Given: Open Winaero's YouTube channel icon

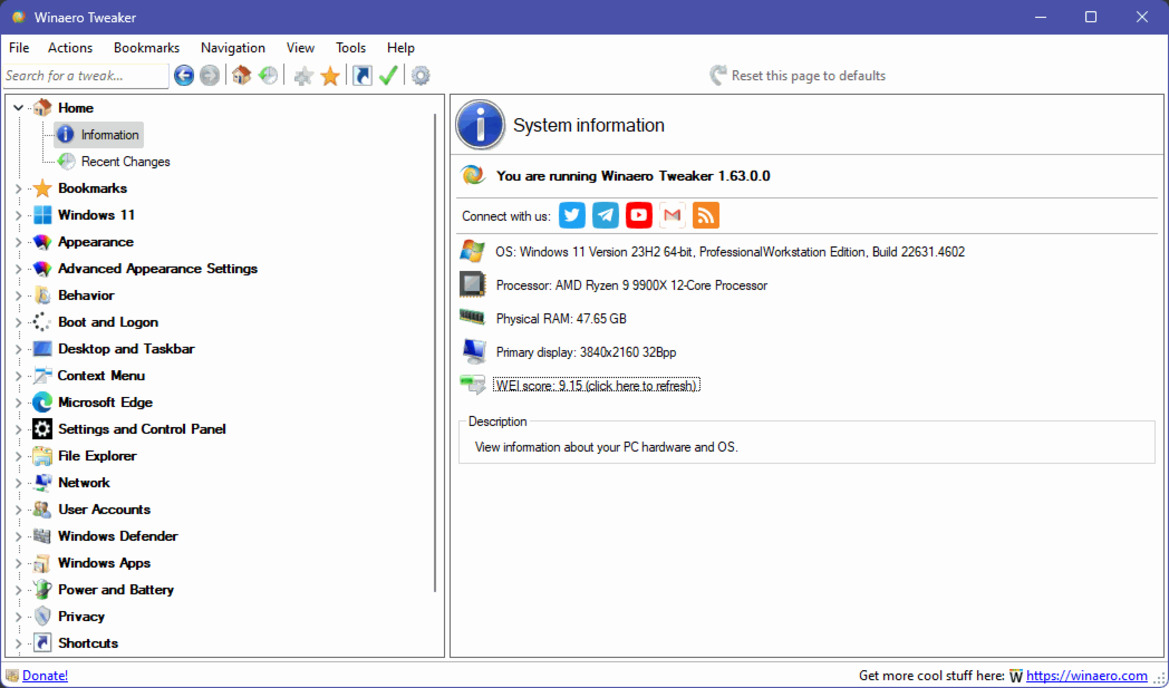Looking at the screenshot, I should tap(638, 215).
